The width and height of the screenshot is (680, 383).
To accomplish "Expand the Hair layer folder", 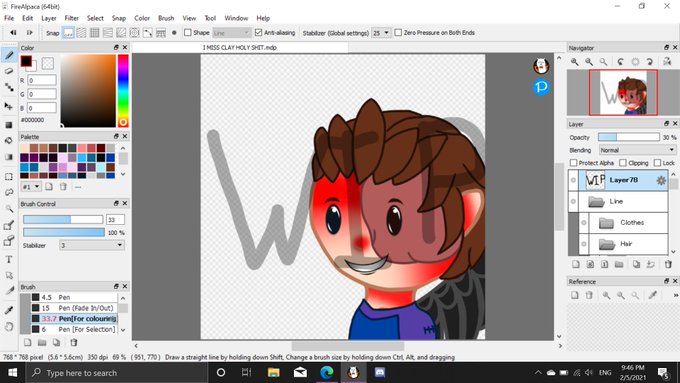I will tap(607, 244).
